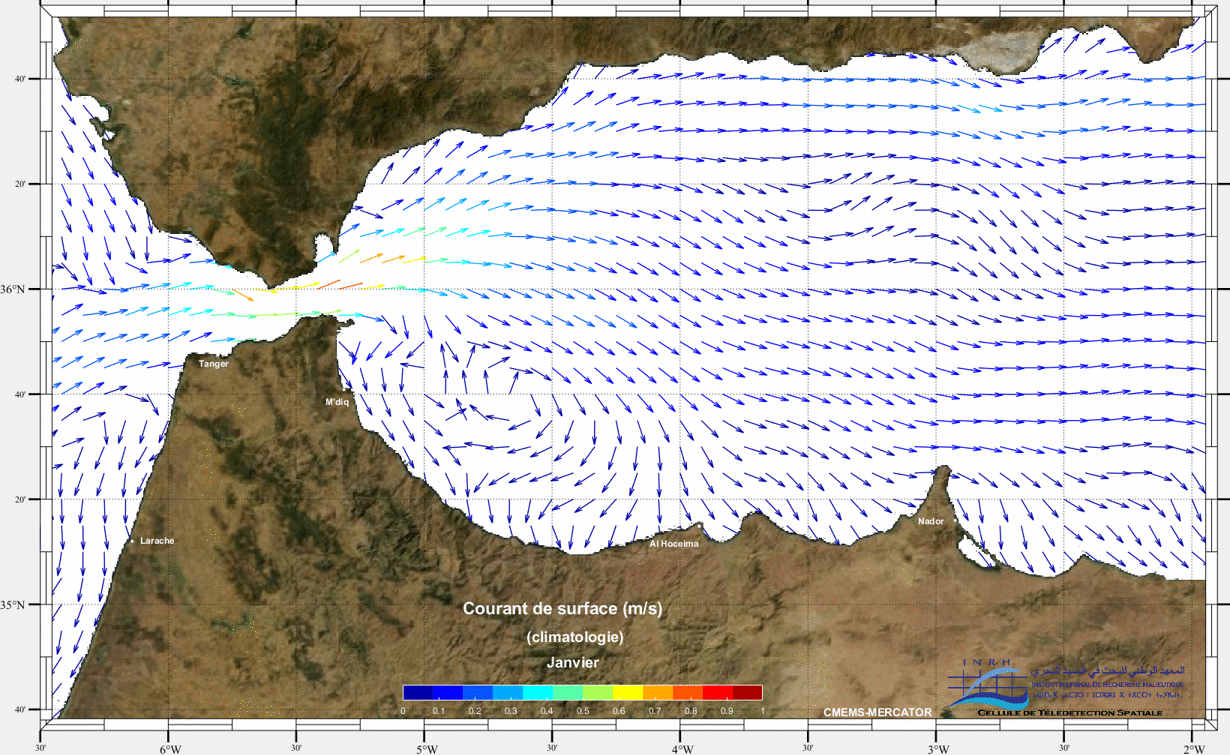The width and height of the screenshot is (1230, 755).
Task: Choose the dark red maroon colorbar segment
Action: [747, 693]
